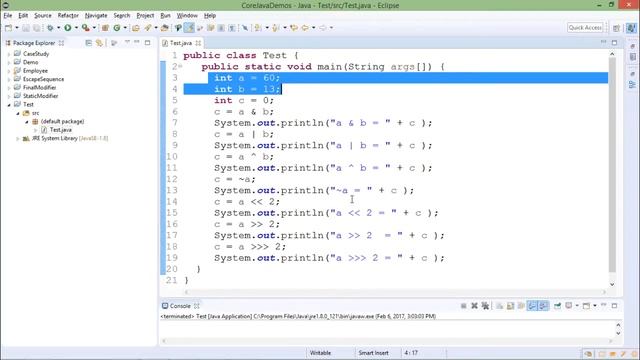Image resolution: width=640 pixels, height=360 pixels.
Task: Expand the Employee project
Action: 9,71
